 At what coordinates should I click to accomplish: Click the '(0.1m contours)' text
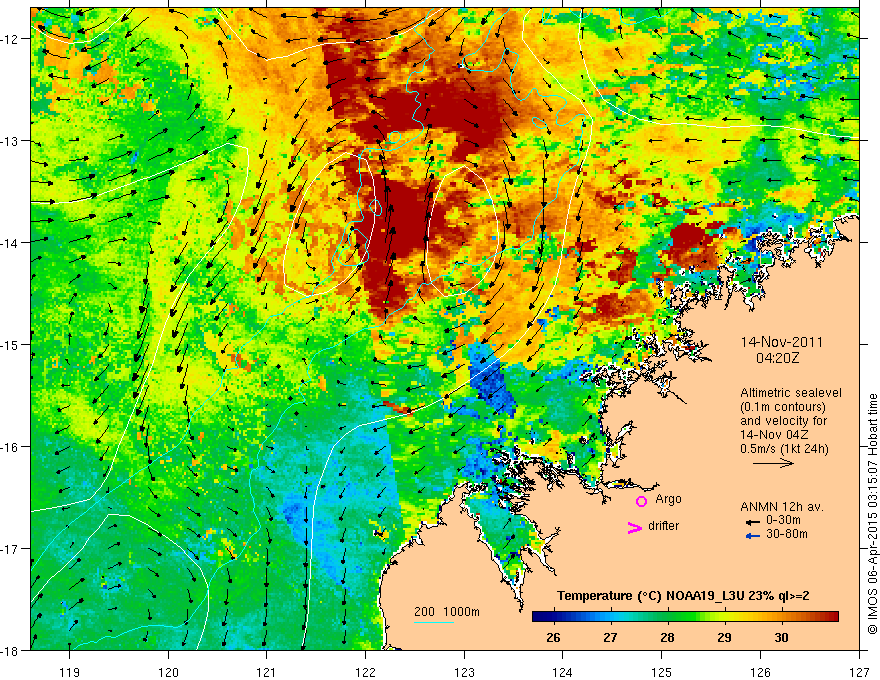[782, 407]
